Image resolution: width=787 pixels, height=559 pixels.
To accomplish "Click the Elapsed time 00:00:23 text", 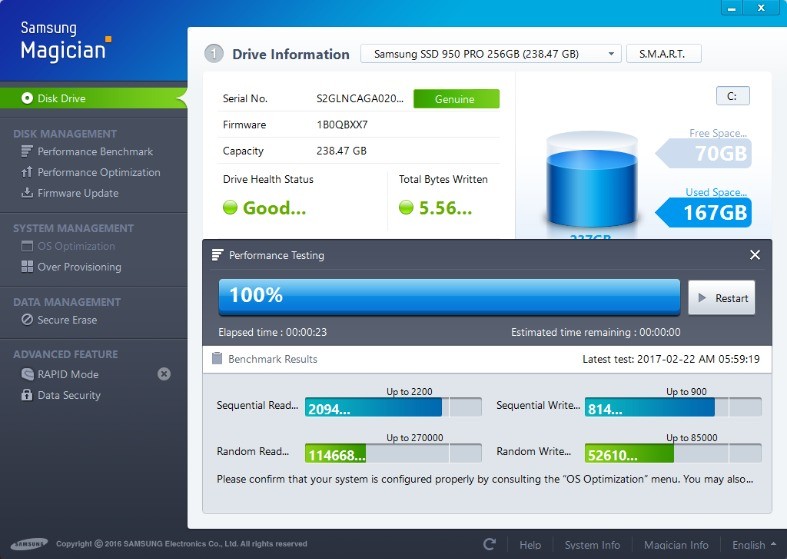I will (273, 332).
